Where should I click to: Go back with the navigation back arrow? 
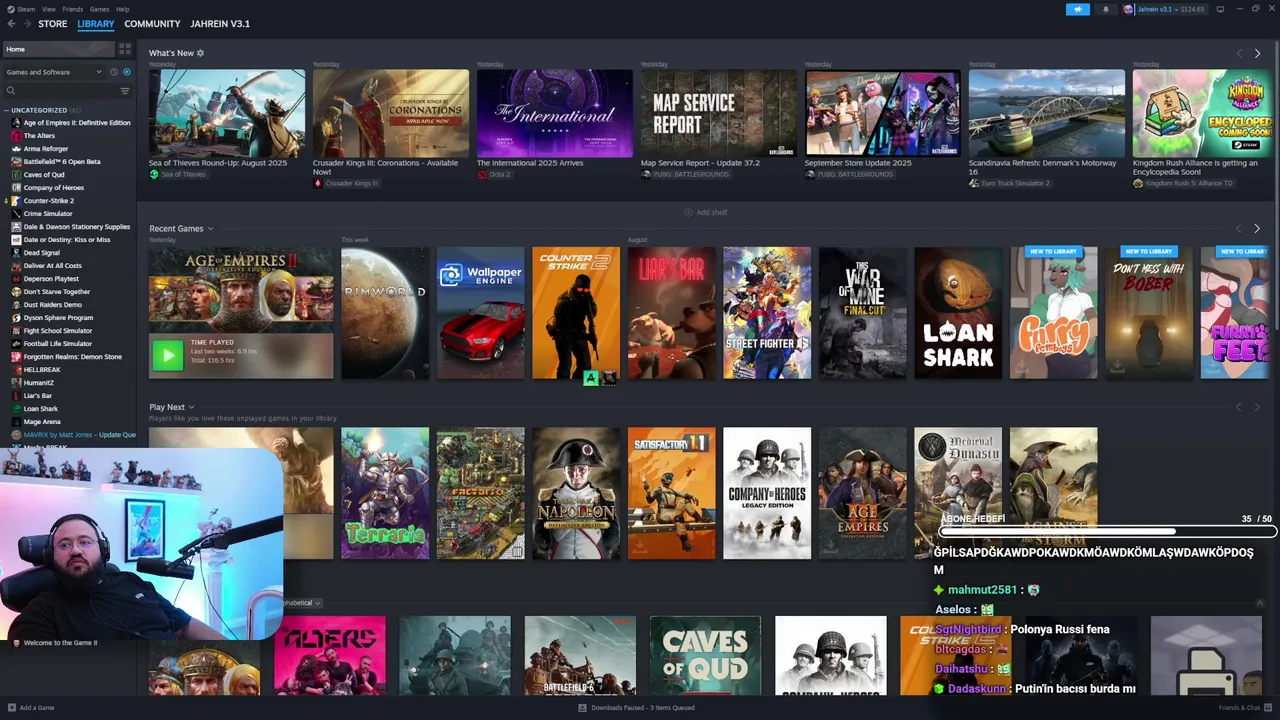pyautogui.click(x=11, y=23)
